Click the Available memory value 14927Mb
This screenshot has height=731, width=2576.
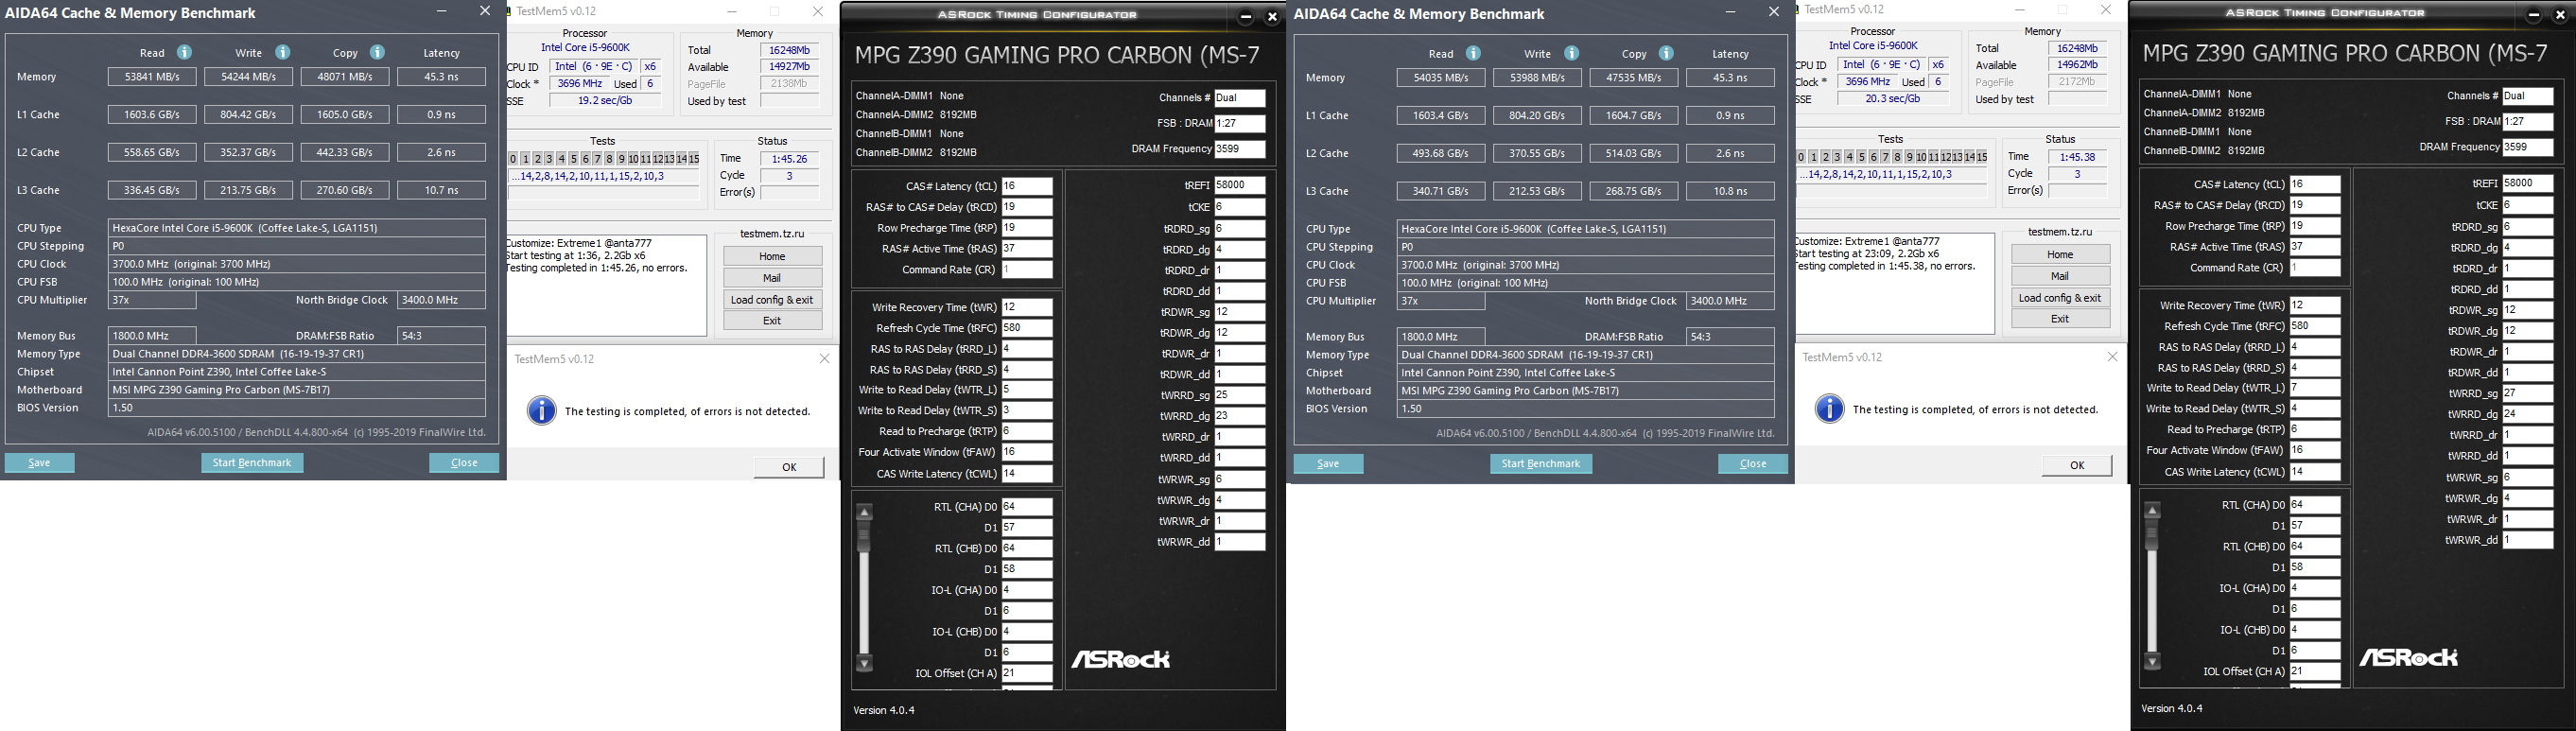789,67
